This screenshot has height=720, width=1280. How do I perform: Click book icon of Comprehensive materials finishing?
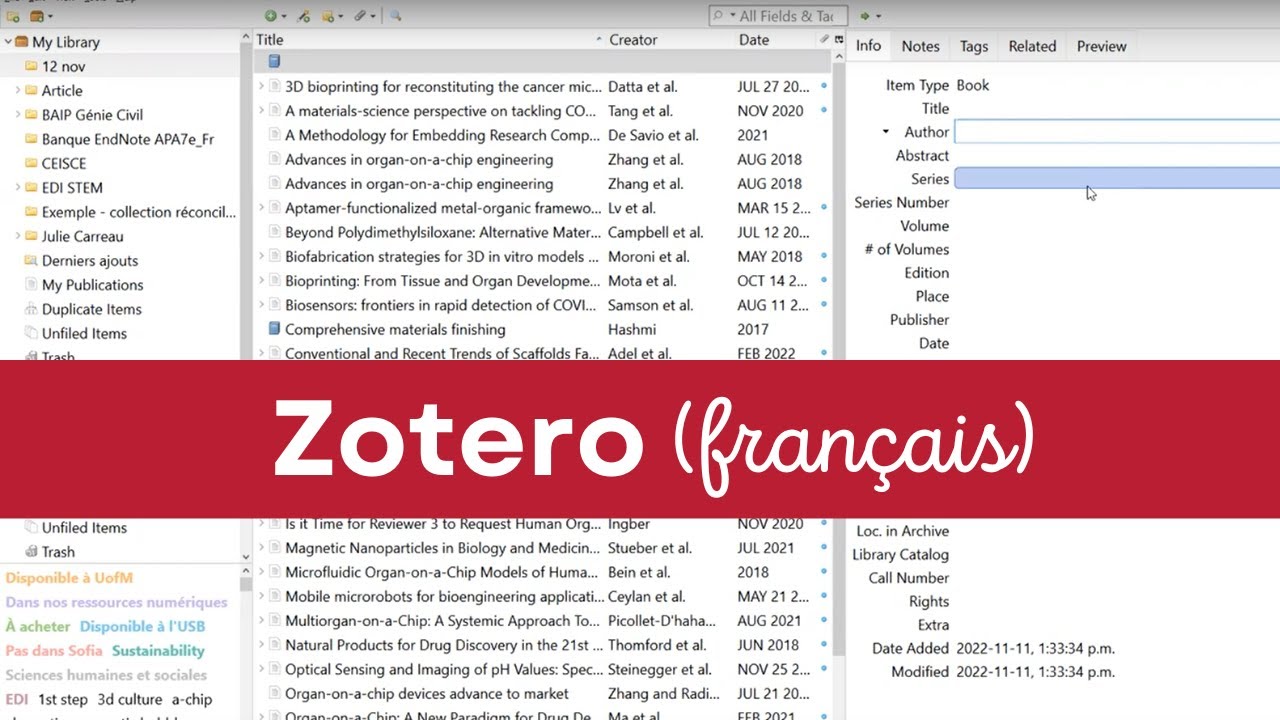(274, 329)
